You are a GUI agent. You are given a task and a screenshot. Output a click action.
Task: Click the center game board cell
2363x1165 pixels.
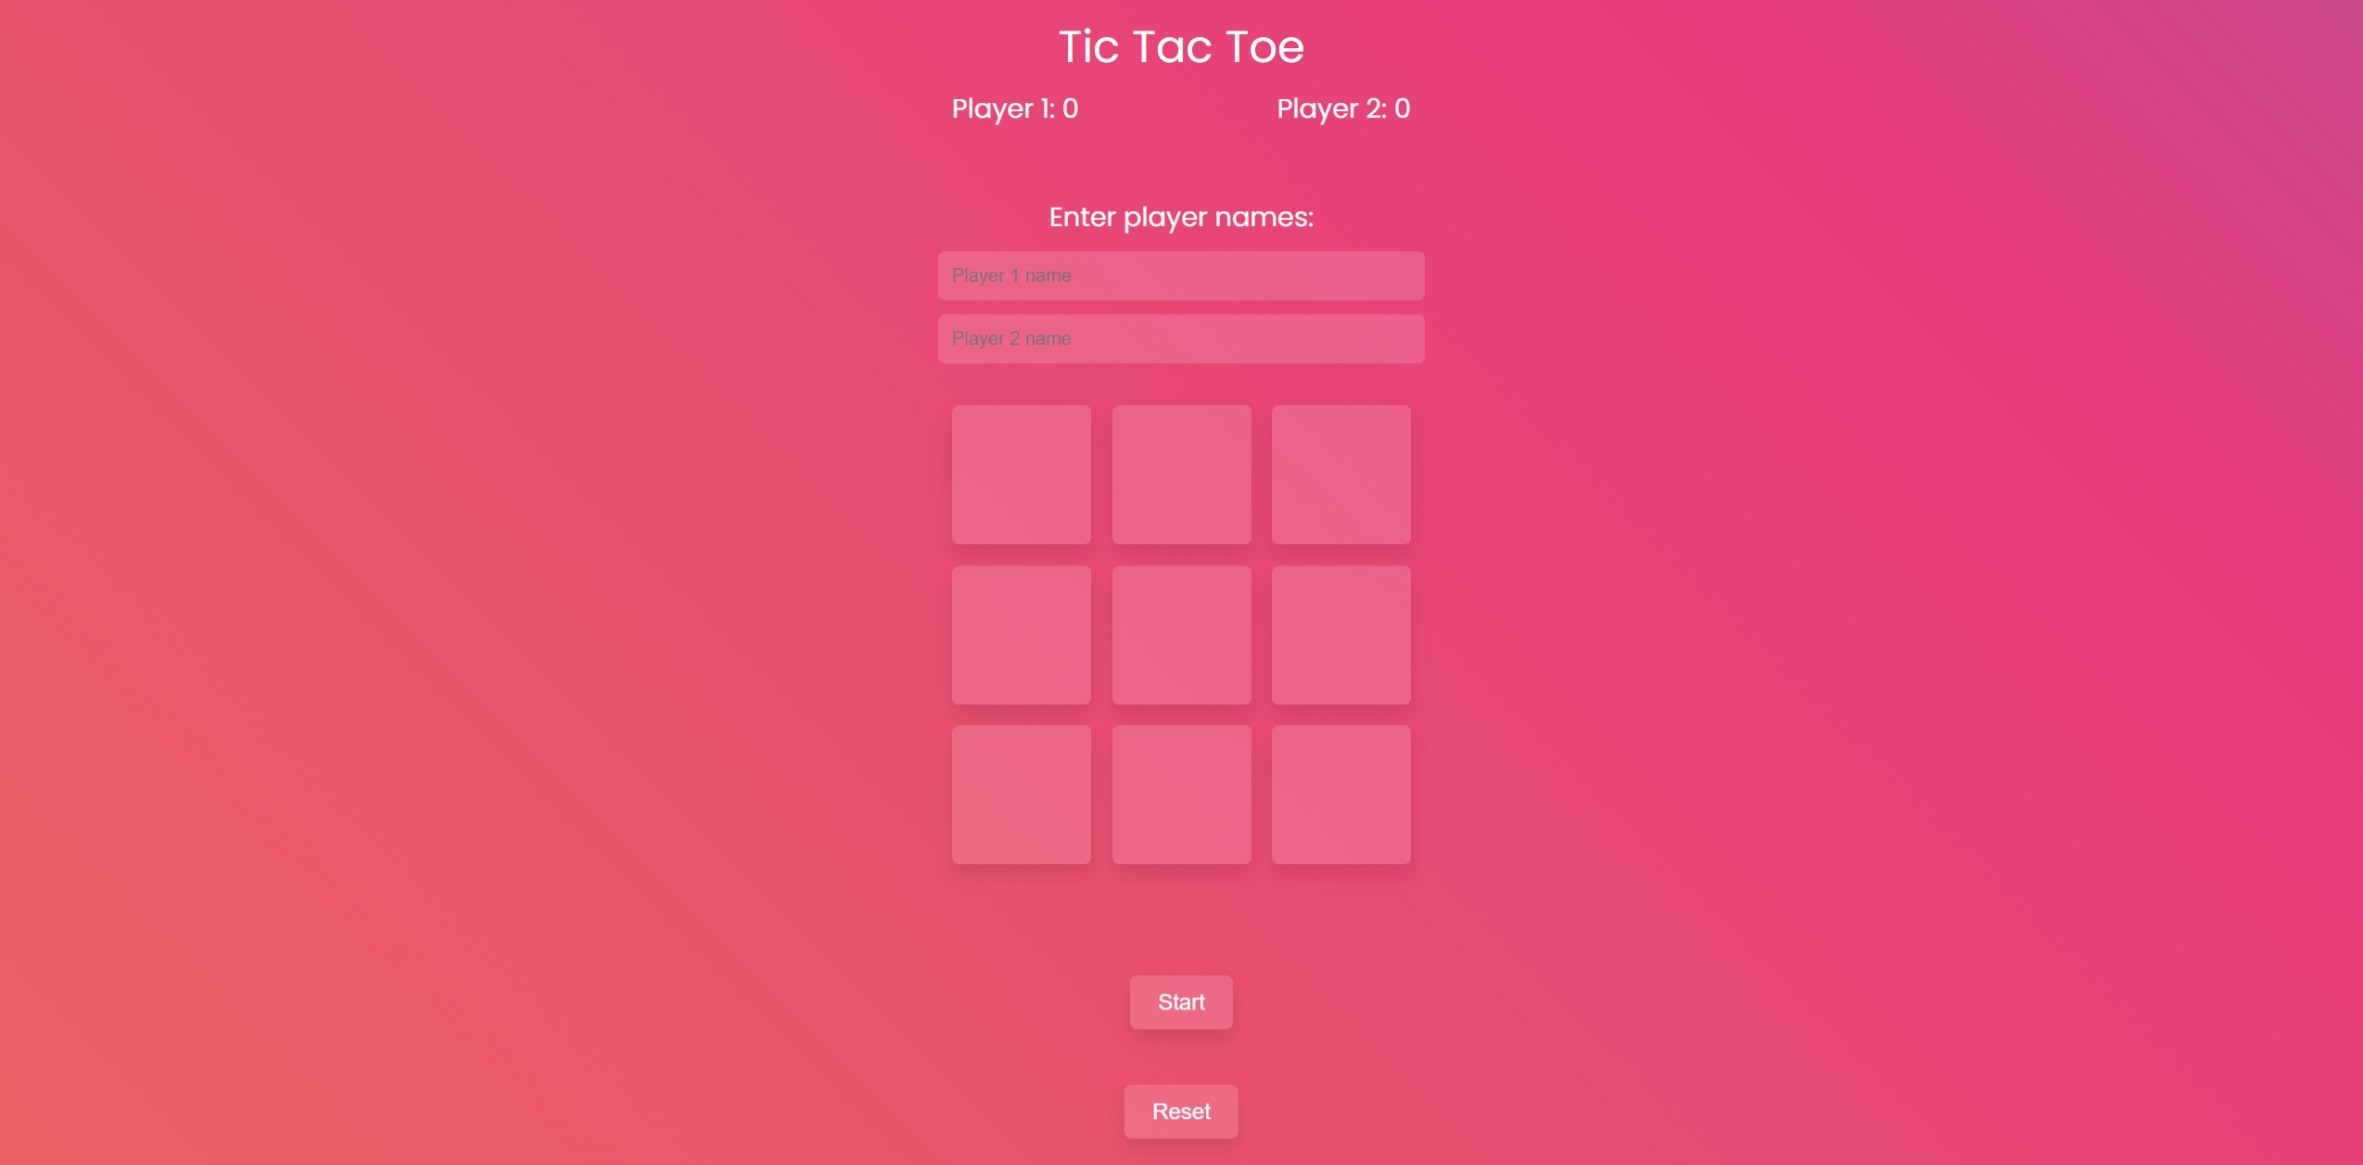[x=1182, y=634]
